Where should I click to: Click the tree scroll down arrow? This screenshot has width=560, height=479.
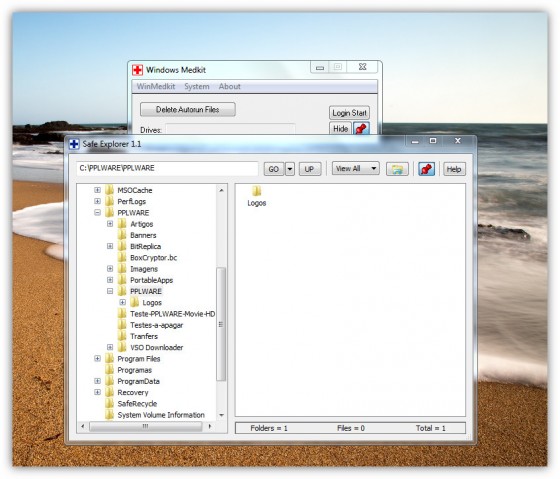pyautogui.click(x=221, y=415)
